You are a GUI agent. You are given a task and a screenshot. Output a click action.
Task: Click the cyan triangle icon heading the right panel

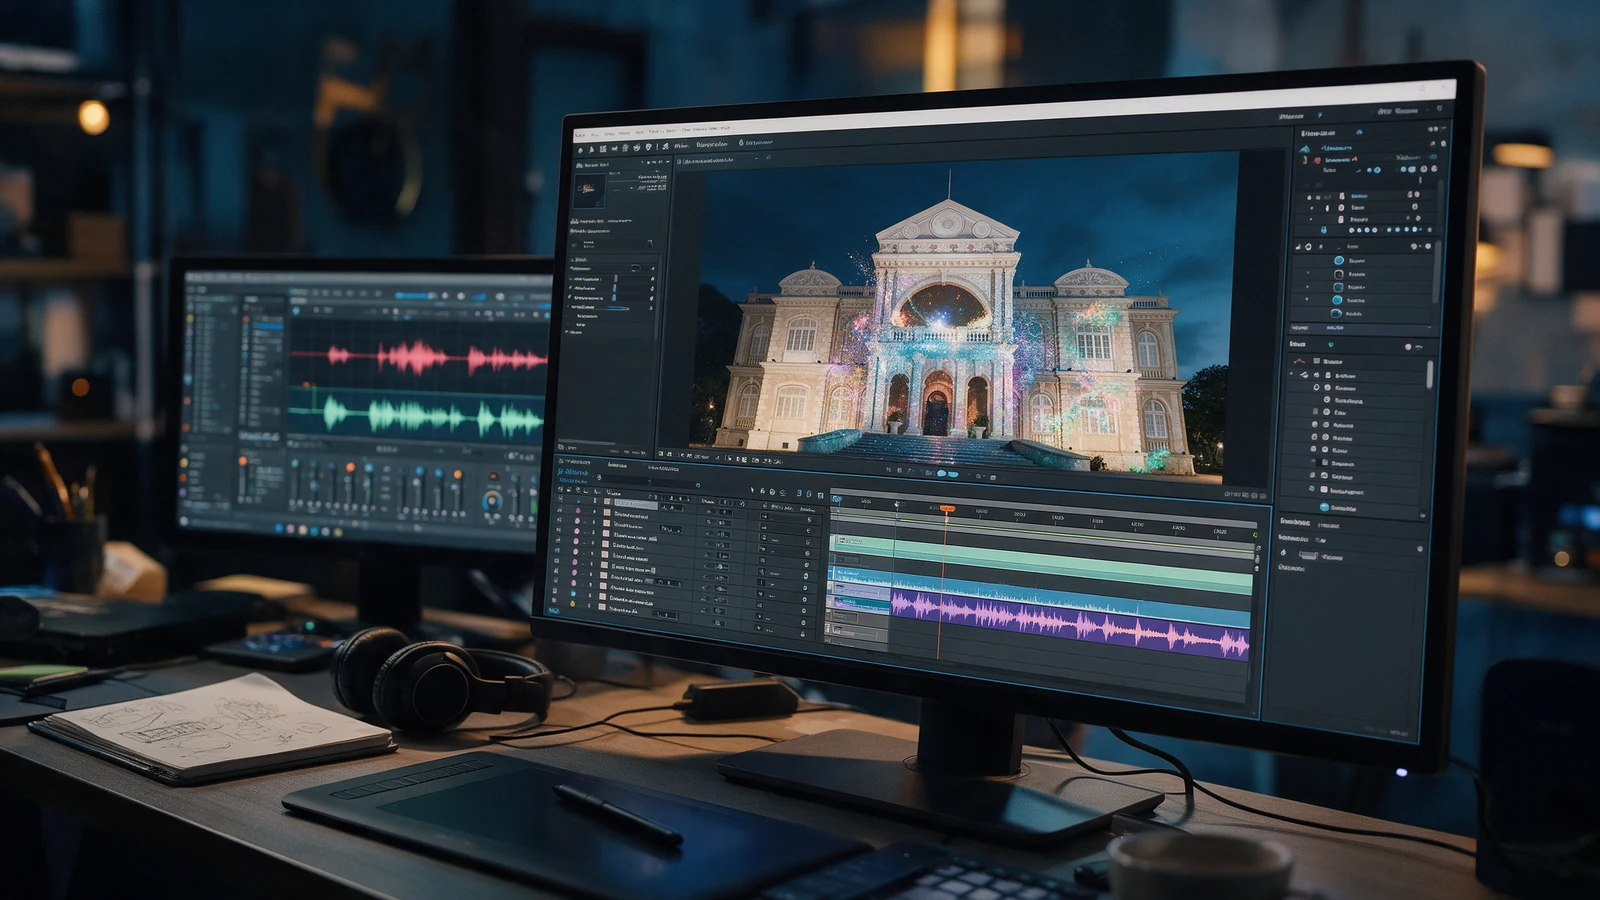click(x=1305, y=148)
